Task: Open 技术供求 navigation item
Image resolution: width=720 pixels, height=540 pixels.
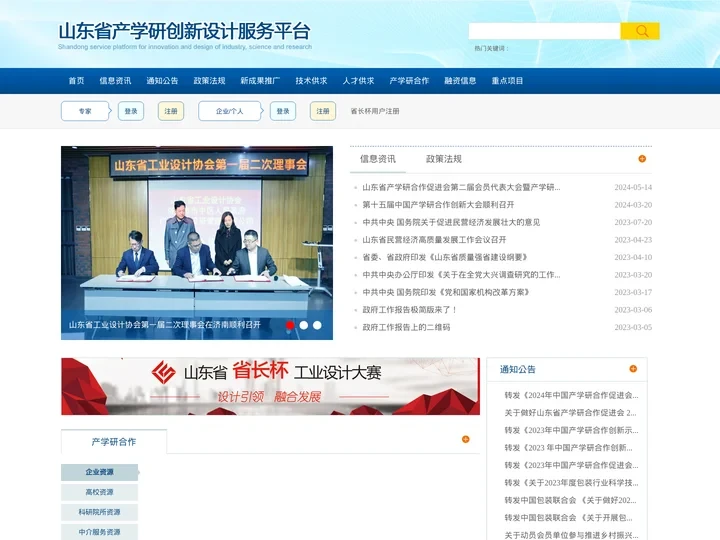Action: [x=311, y=81]
